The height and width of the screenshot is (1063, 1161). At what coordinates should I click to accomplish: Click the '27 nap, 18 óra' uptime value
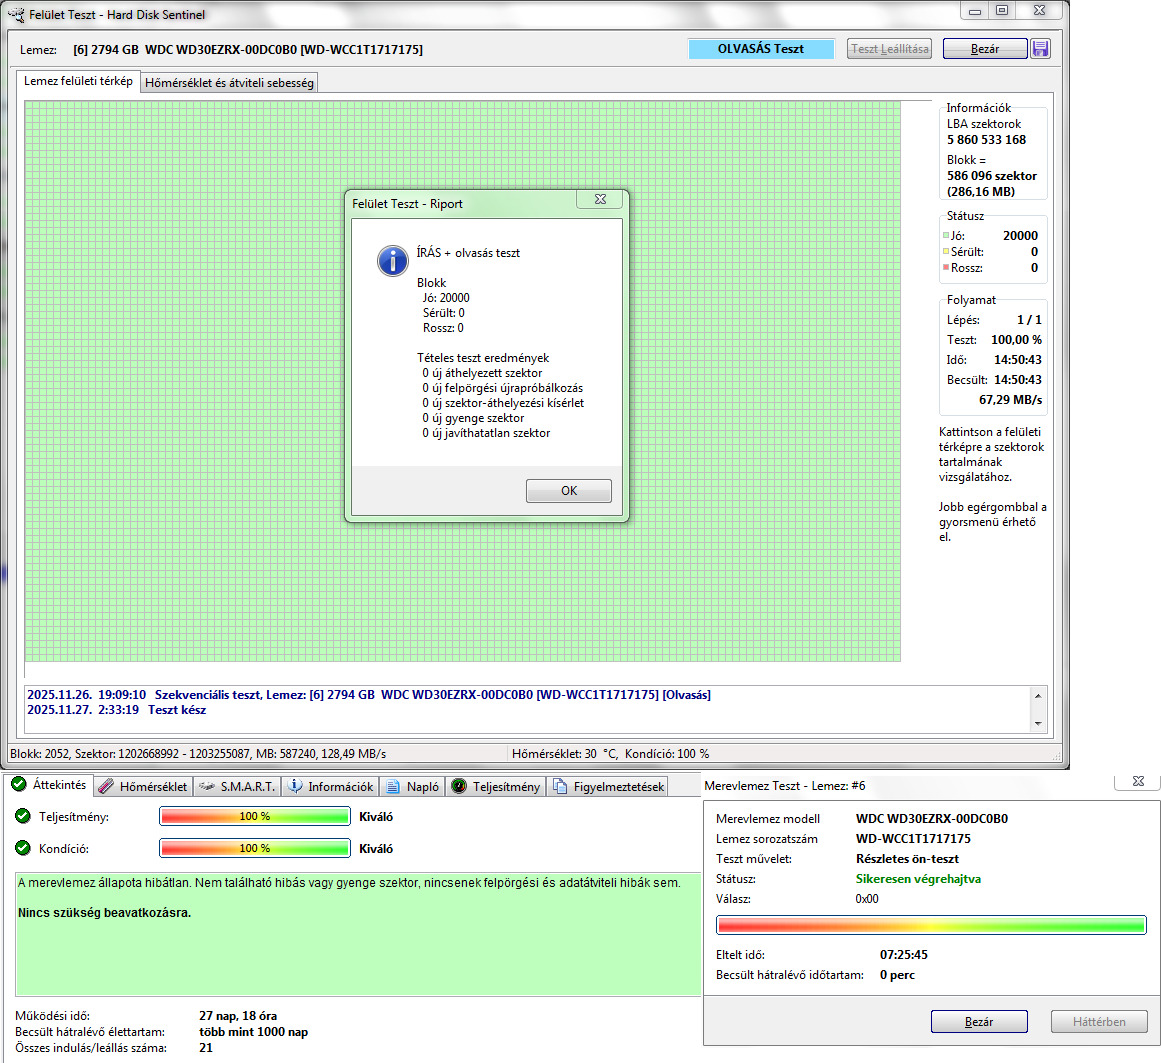coord(238,1016)
